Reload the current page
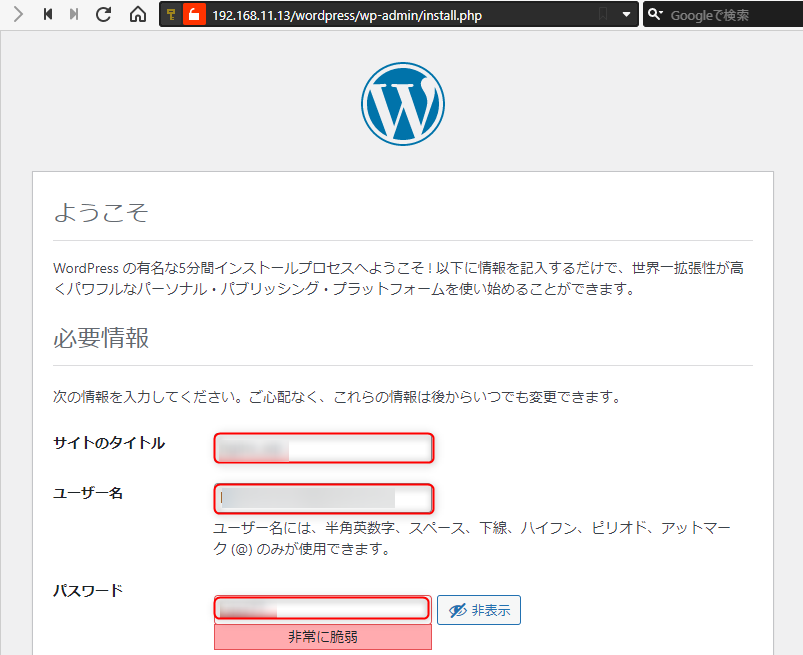Screen dimensions: 803x655 click(103, 15)
